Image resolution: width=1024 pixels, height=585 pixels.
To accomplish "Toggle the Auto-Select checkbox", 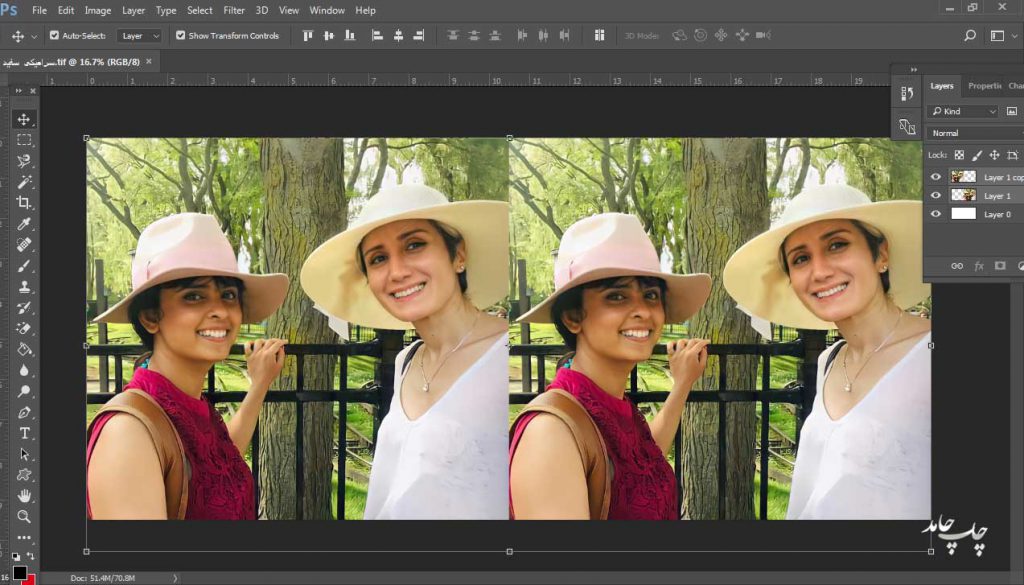I will [54, 35].
